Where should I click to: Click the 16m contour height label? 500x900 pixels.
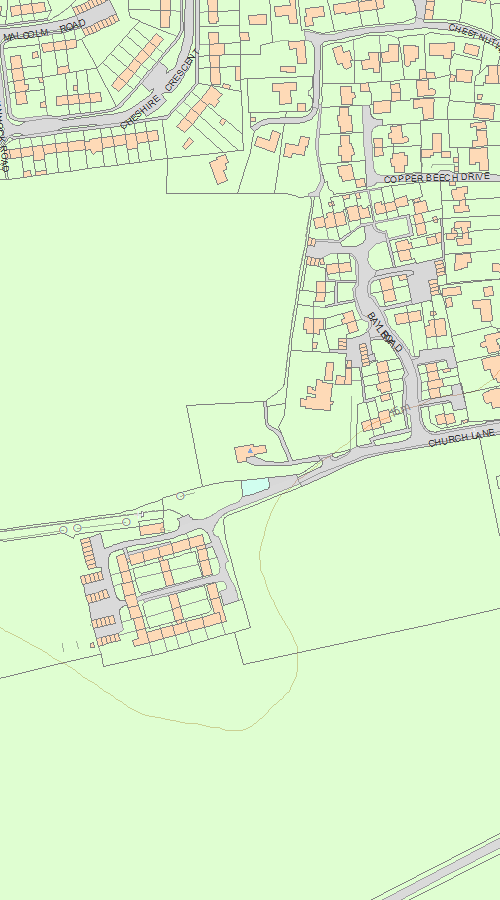(401, 409)
